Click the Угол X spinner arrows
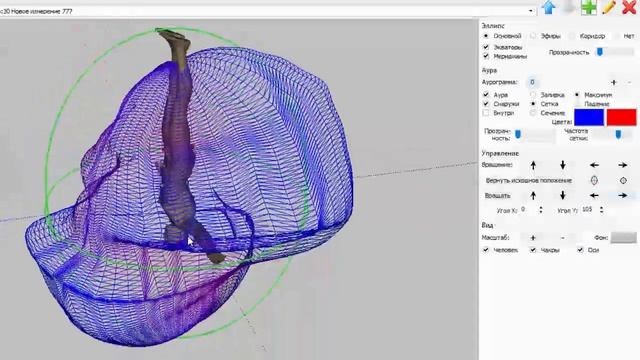 (x=541, y=210)
